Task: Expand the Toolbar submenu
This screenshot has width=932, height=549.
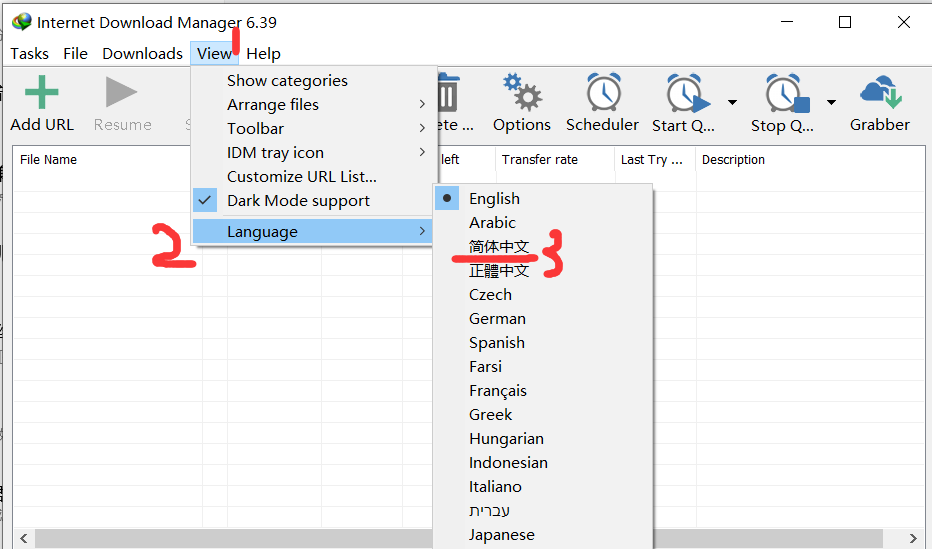Action: pyautogui.click(x=313, y=128)
